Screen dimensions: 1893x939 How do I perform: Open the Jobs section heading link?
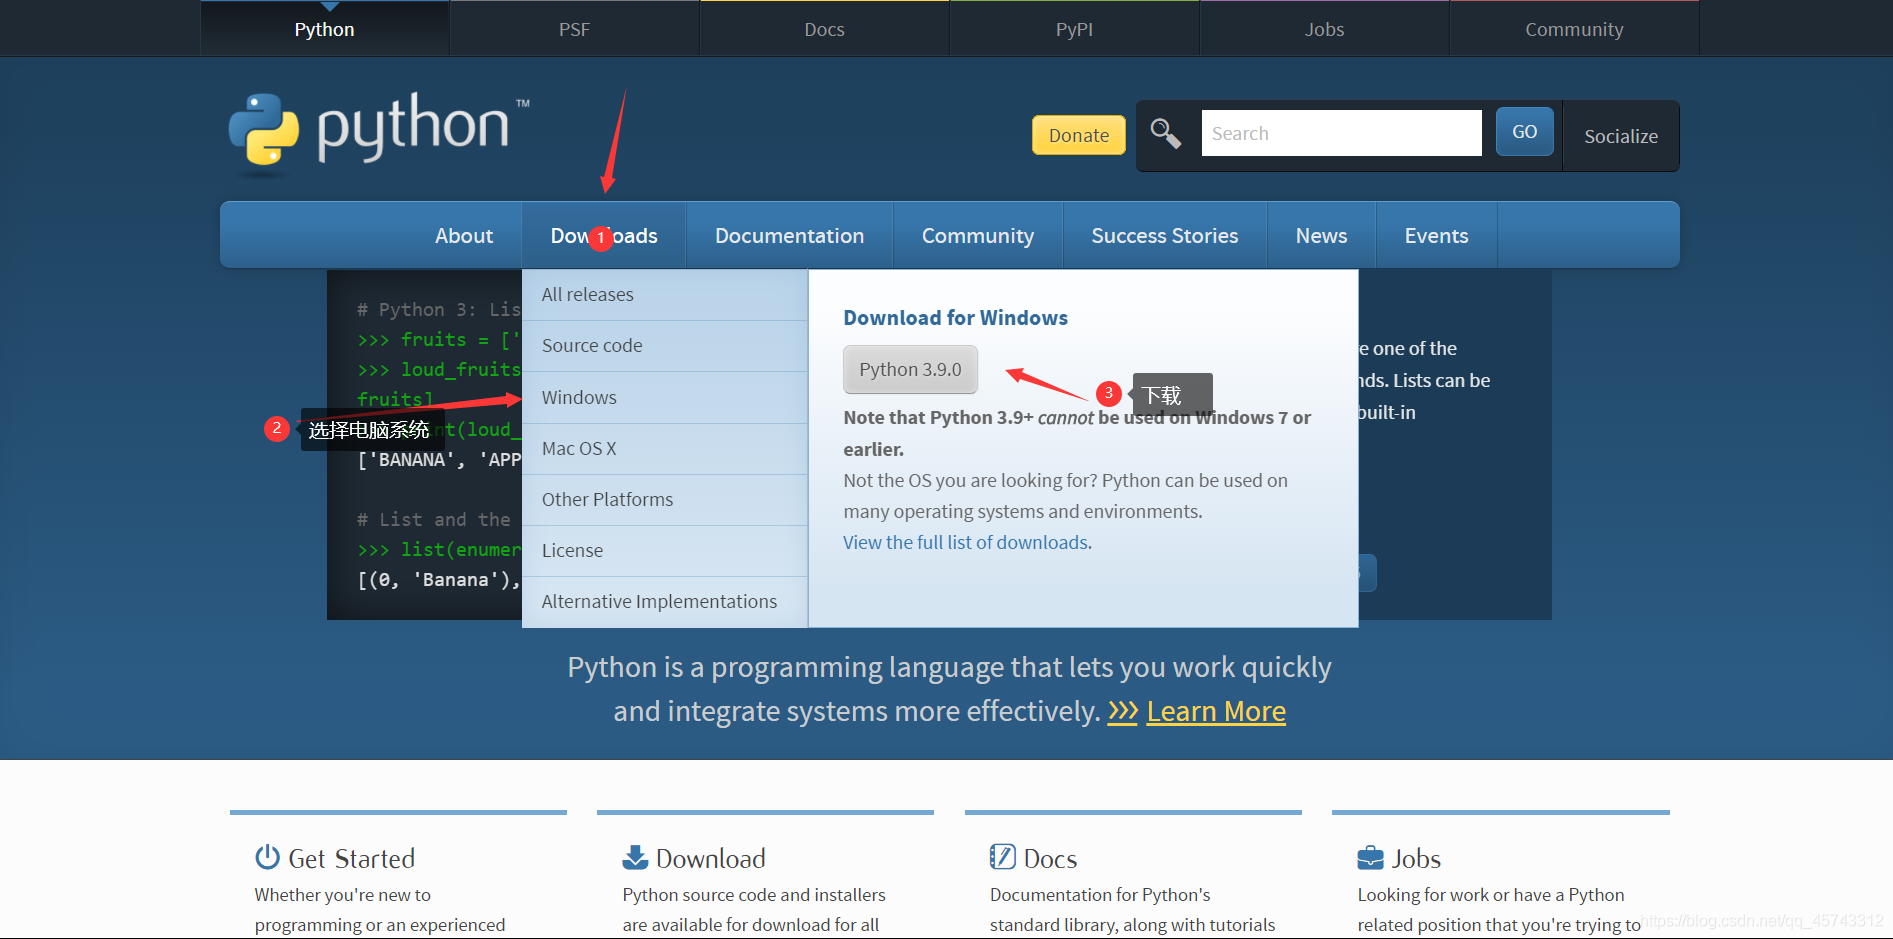[x=1416, y=858]
